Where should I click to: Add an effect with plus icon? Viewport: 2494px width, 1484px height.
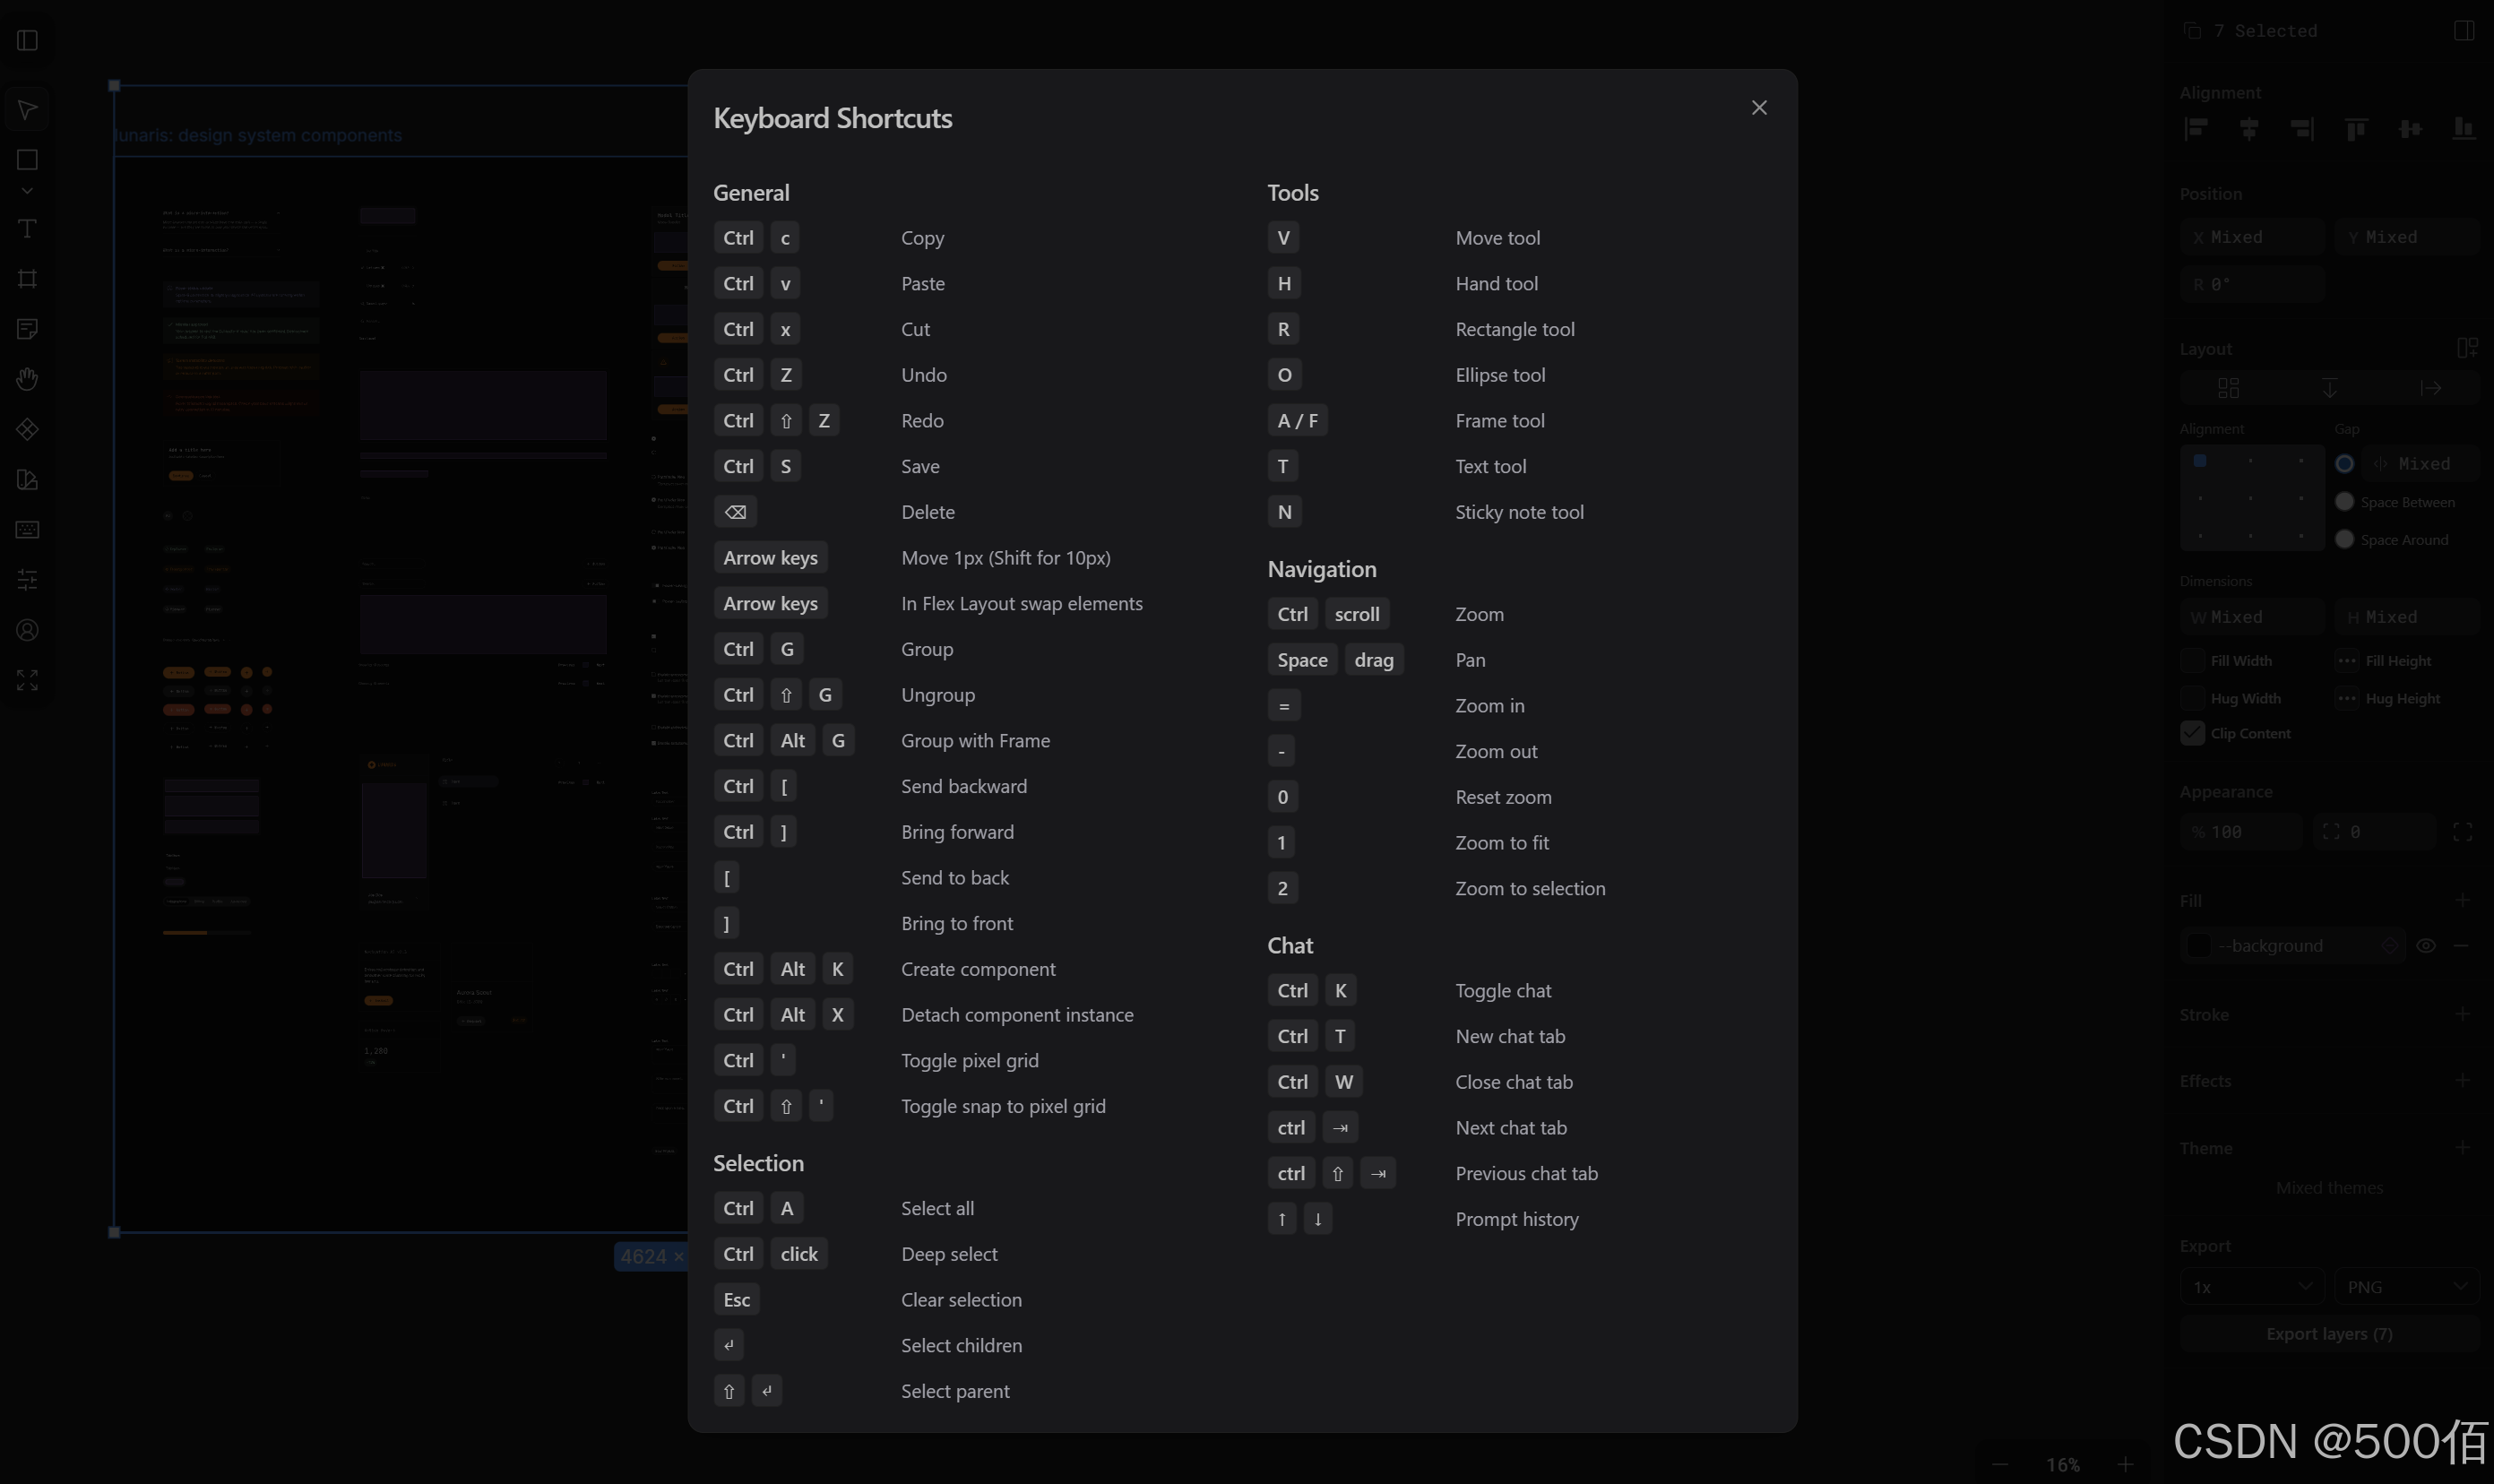pyautogui.click(x=2463, y=1081)
